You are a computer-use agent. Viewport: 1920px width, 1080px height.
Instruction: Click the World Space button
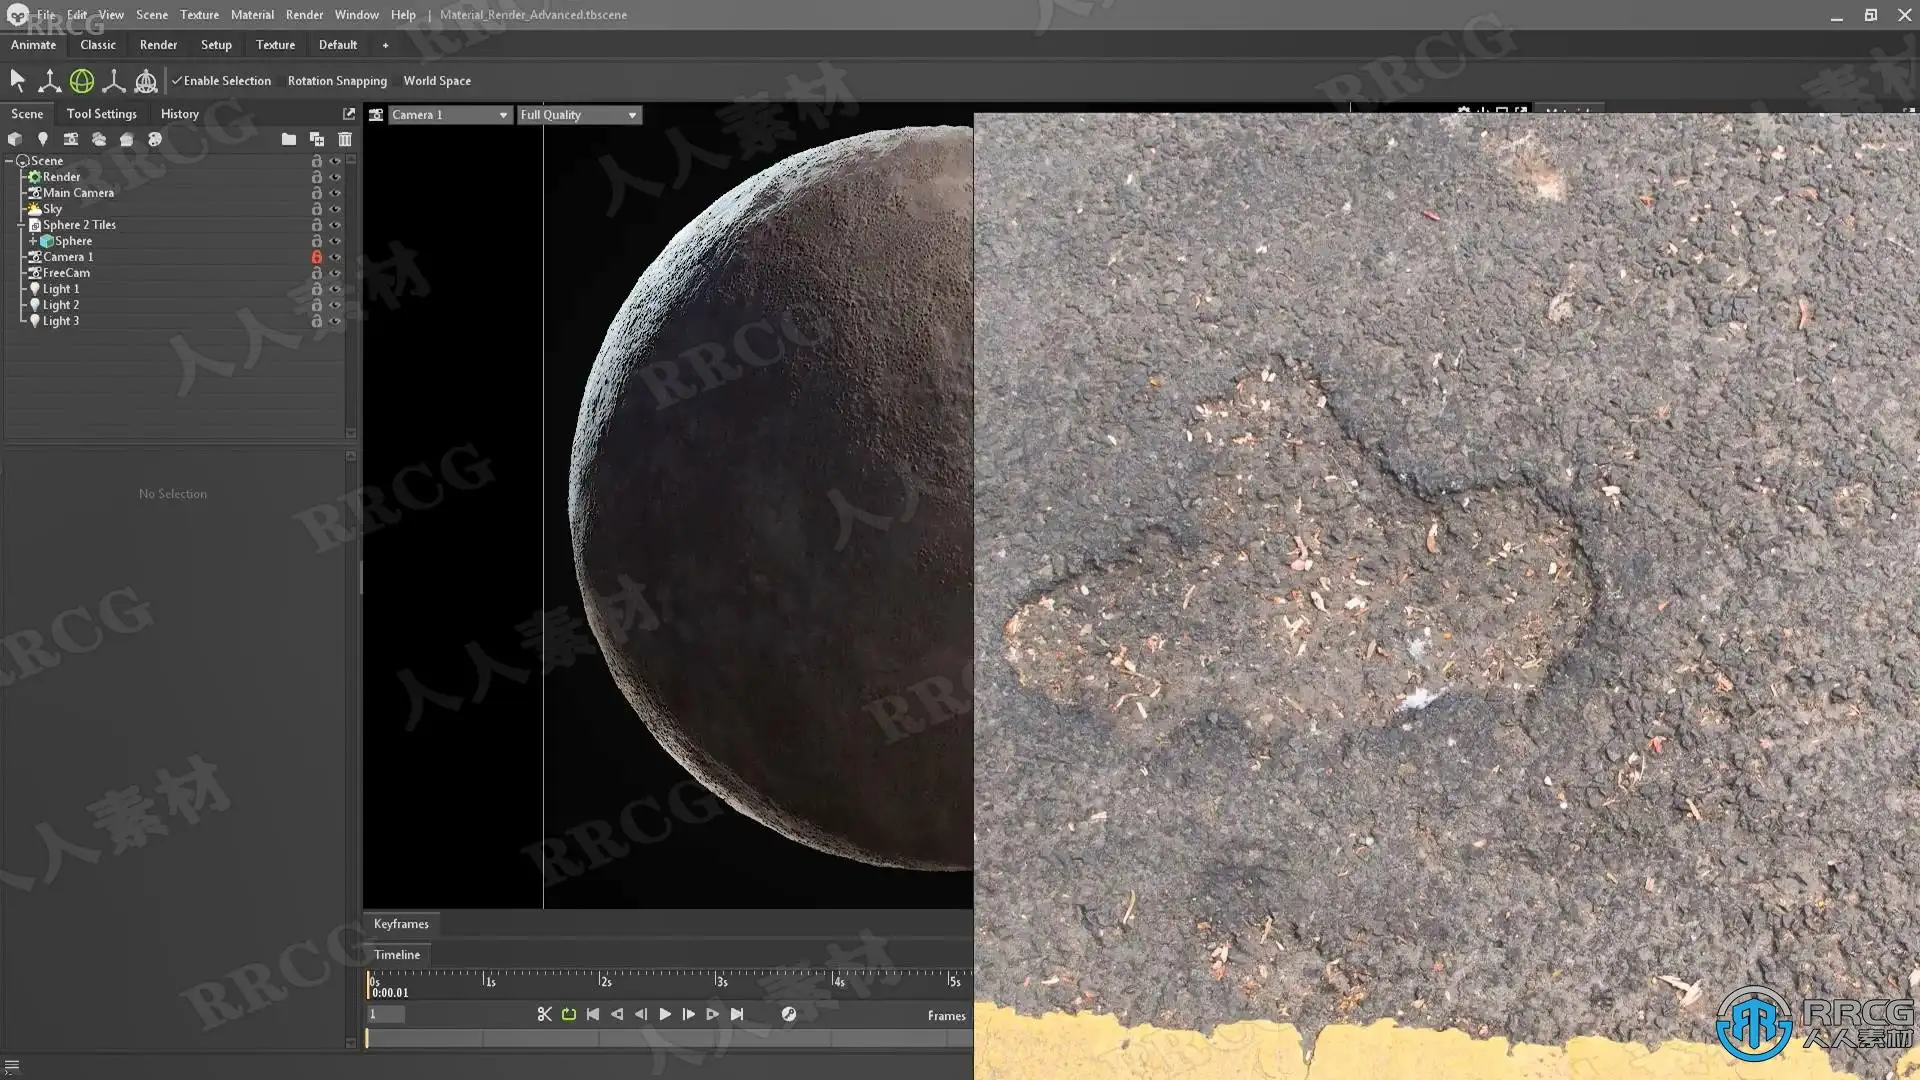437,81
